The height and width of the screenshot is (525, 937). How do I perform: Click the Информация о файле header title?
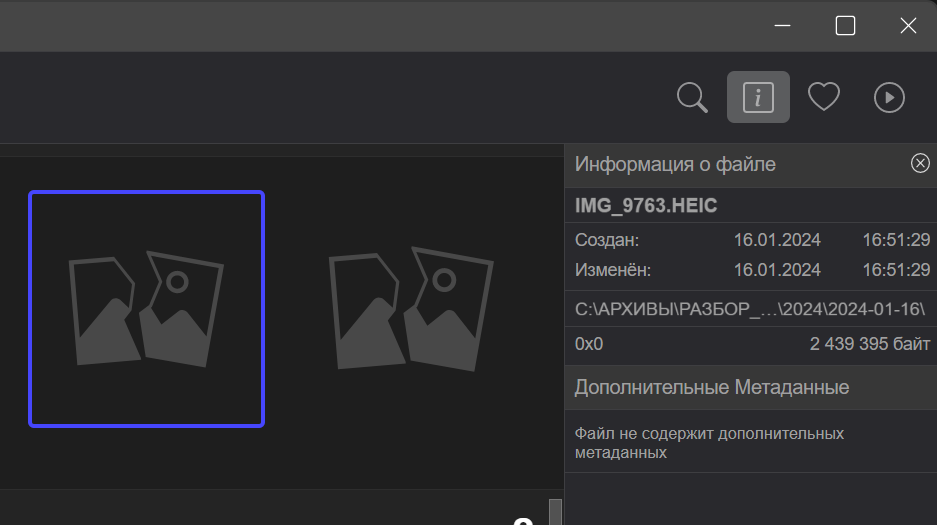point(675,164)
